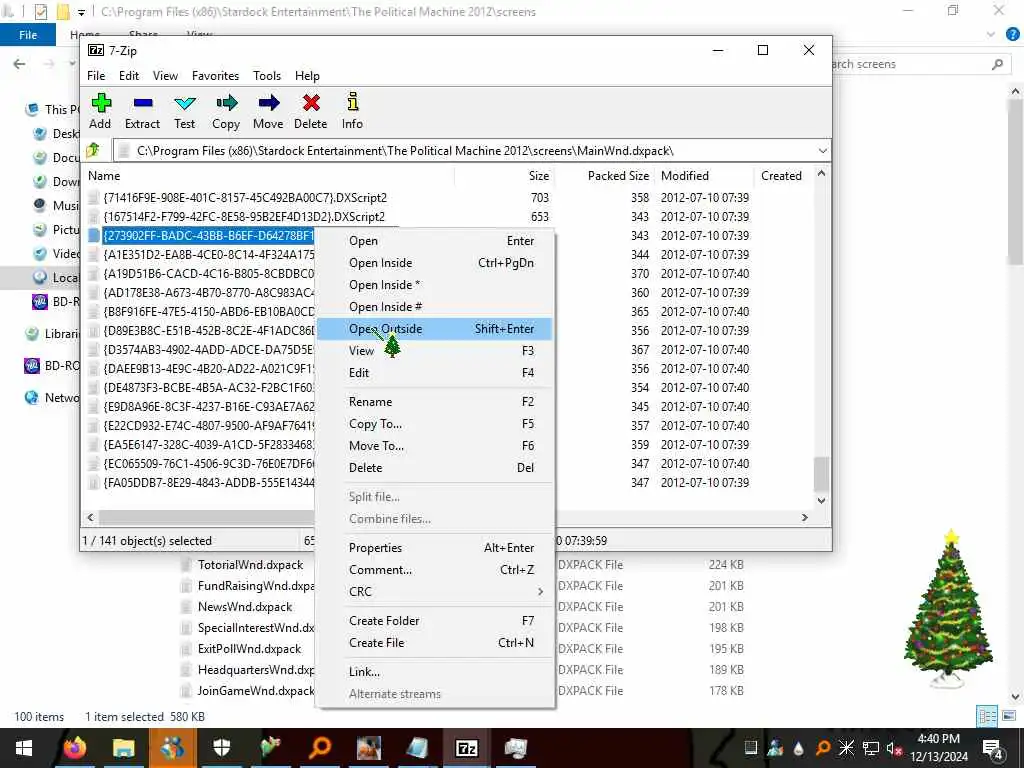
Task: Sort by Packed Size column header
Action: [x=603, y=176]
